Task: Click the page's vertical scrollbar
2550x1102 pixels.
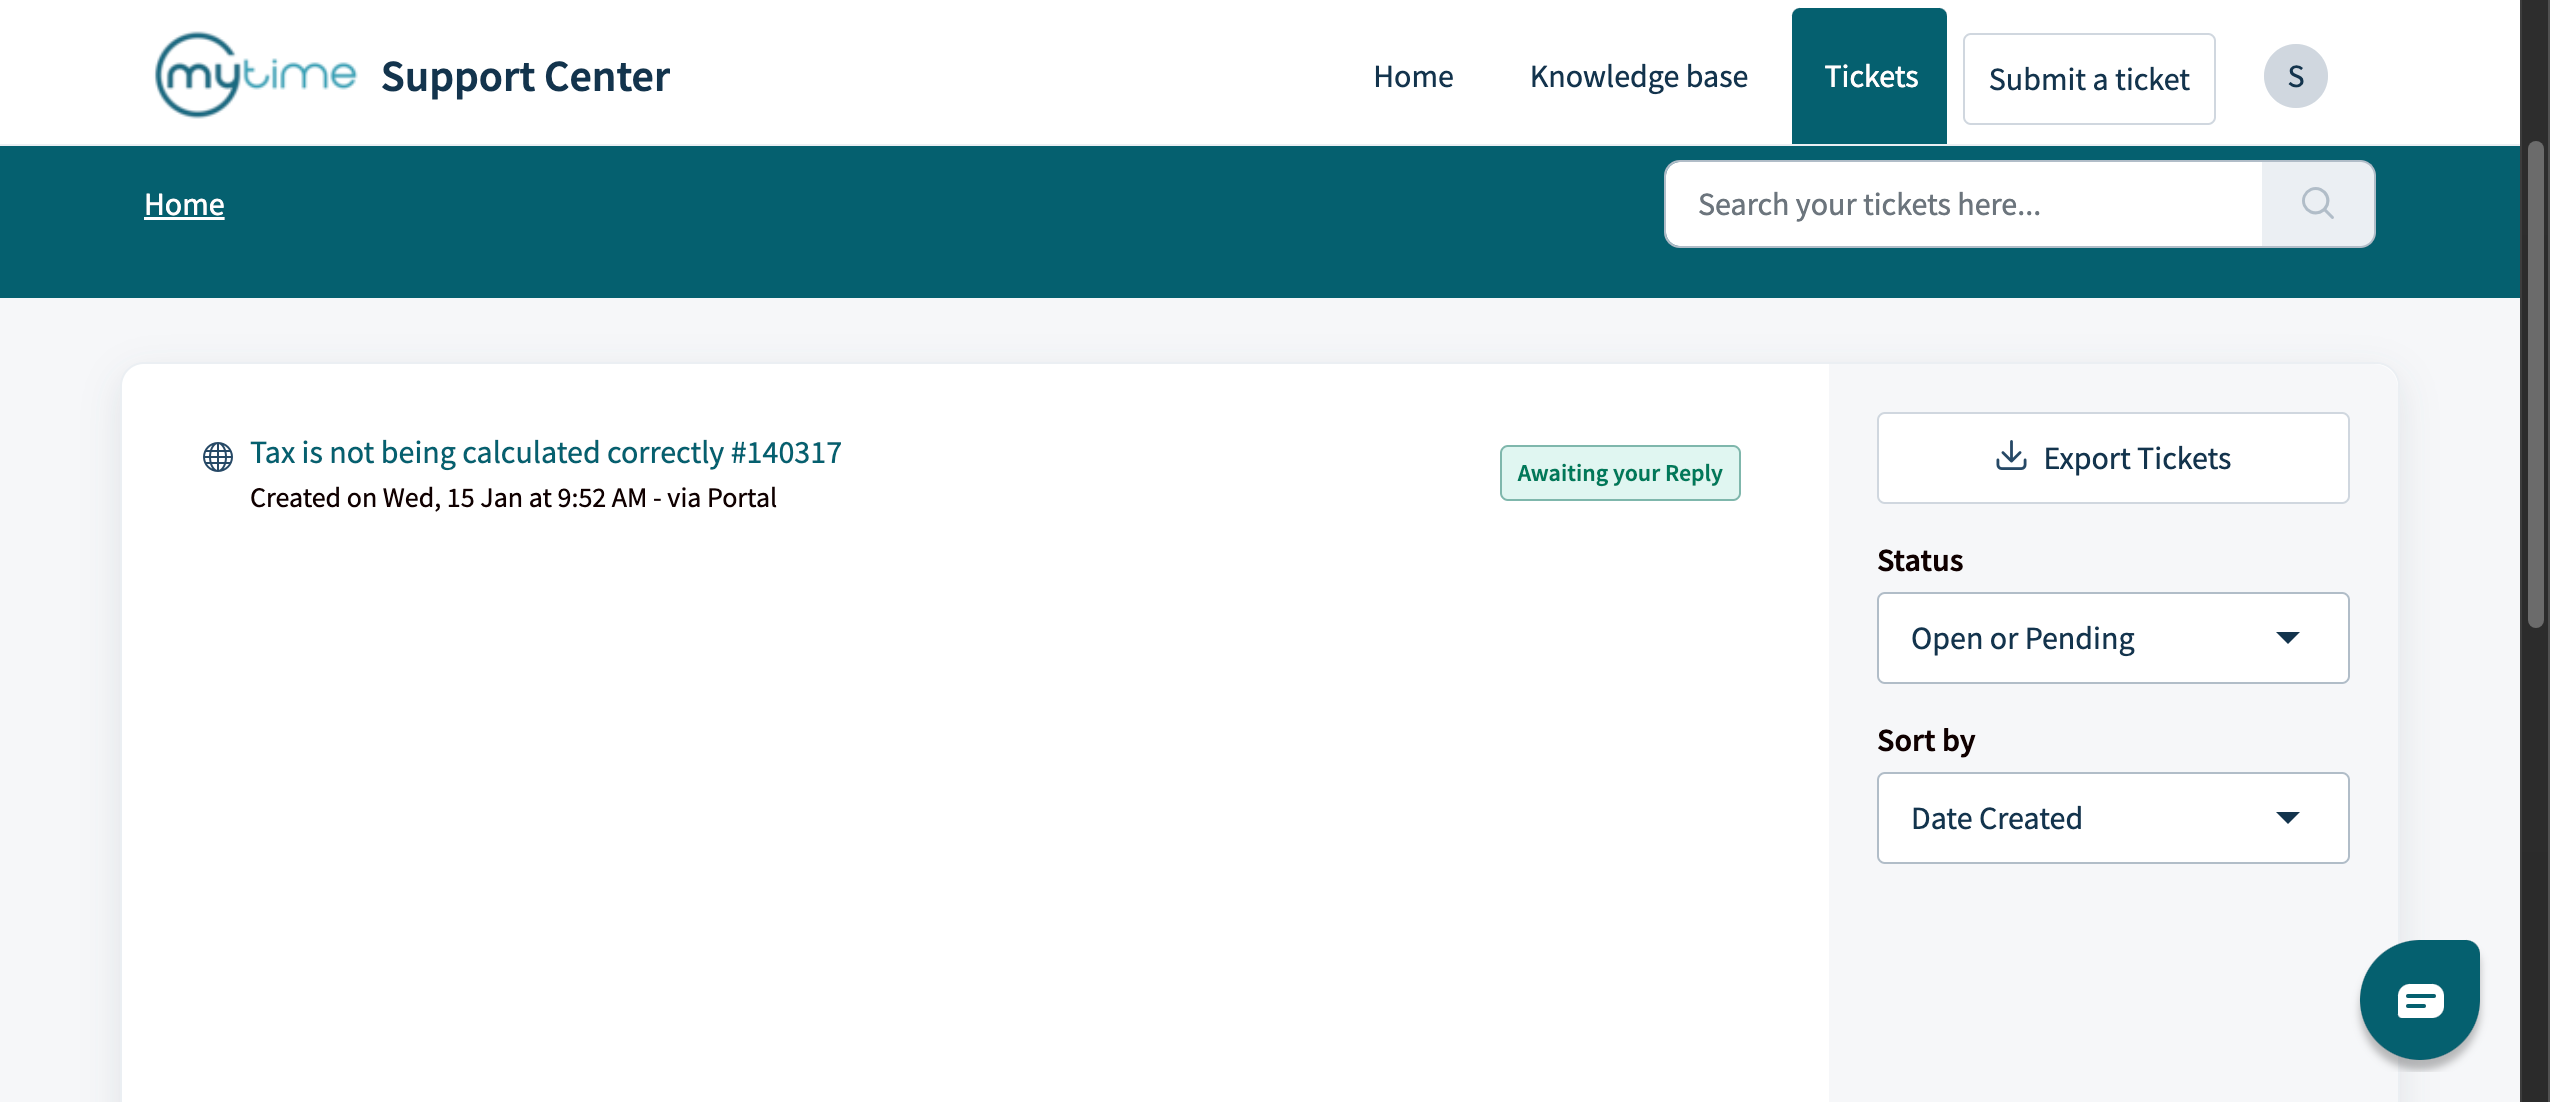Action: [2534, 385]
